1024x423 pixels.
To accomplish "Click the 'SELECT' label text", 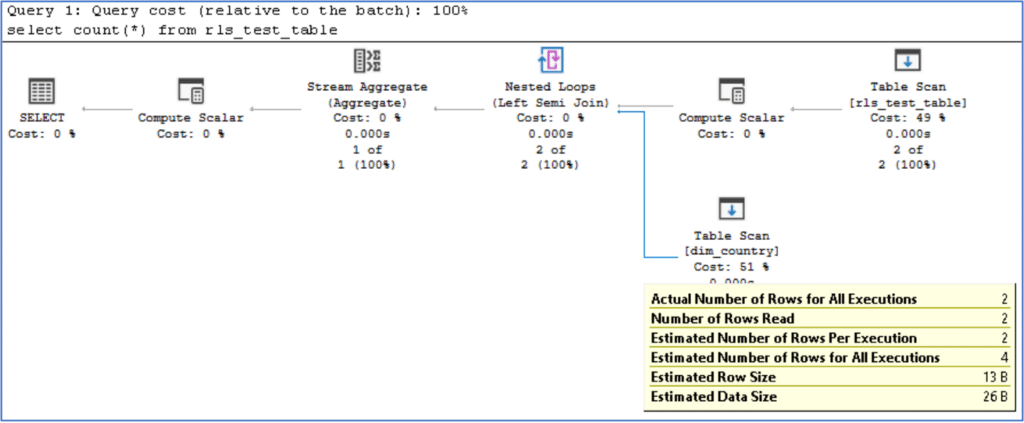I will point(42,118).
